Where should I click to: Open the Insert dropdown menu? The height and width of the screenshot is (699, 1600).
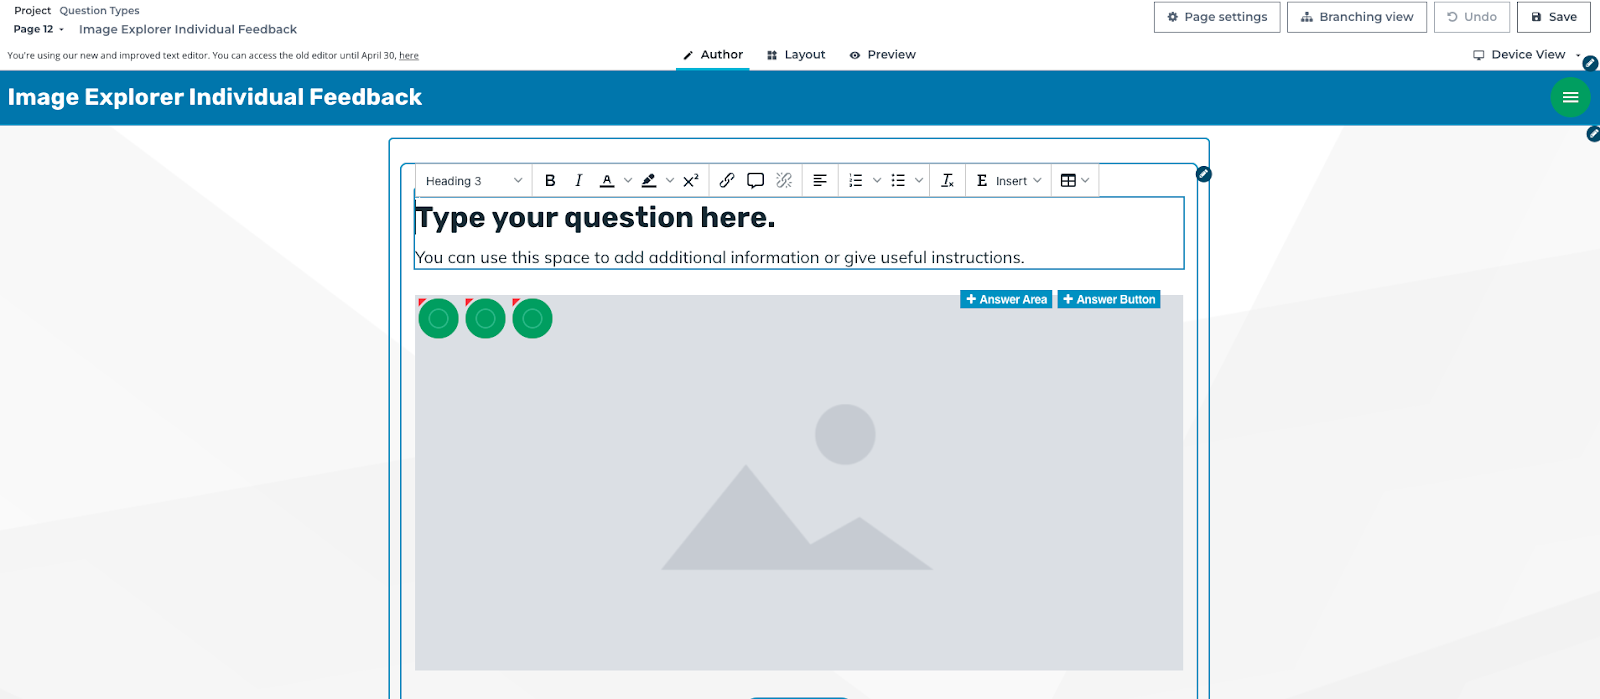(x=1009, y=181)
